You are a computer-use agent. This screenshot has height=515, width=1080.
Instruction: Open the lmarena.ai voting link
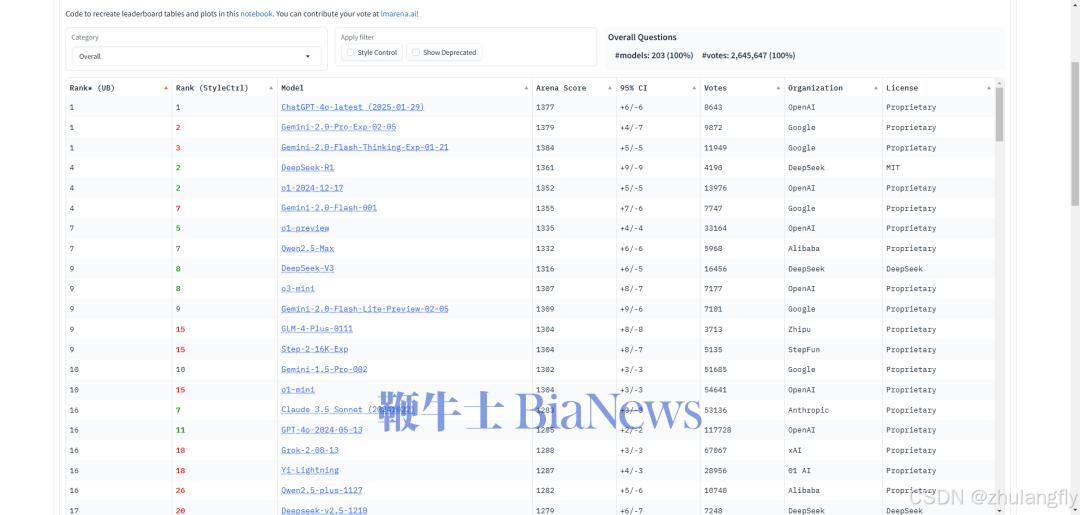pyautogui.click(x=399, y=13)
